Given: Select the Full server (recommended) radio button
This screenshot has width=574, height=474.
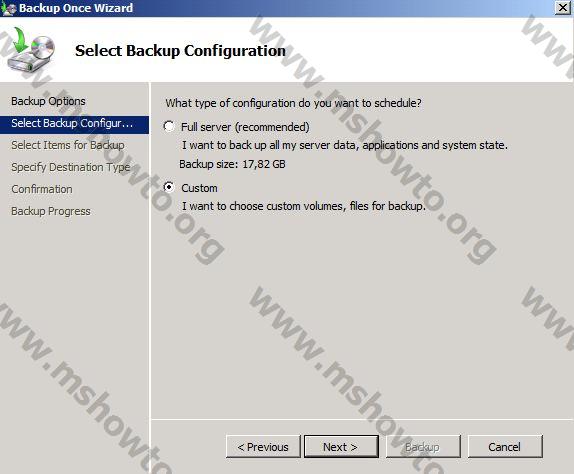Looking at the screenshot, I should pyautogui.click(x=169, y=127).
